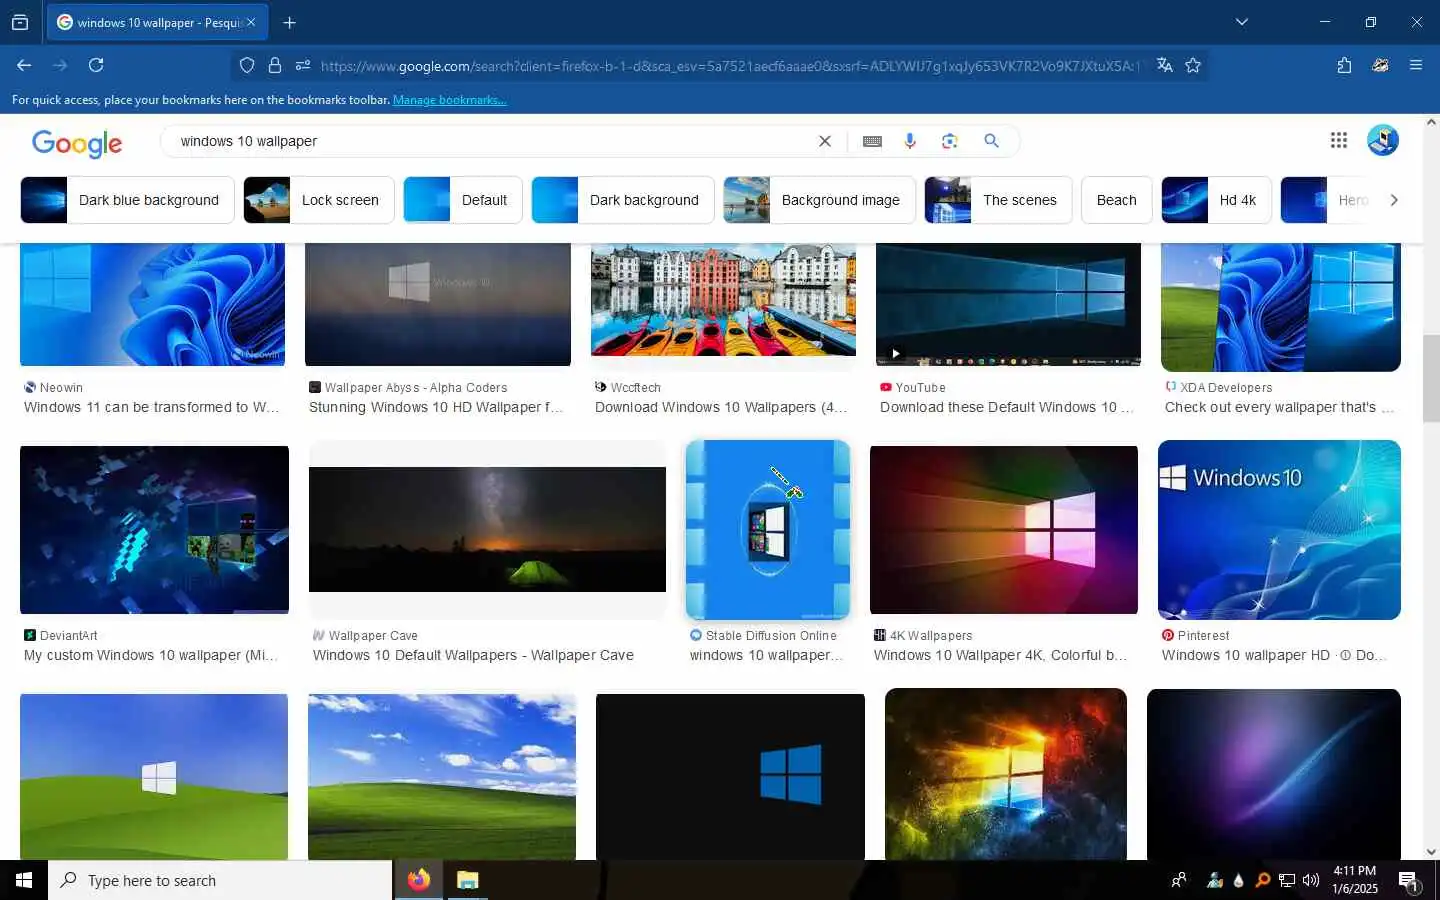Open site permissions icon in address bar
Screen dimensions: 1440x900
click(303, 65)
